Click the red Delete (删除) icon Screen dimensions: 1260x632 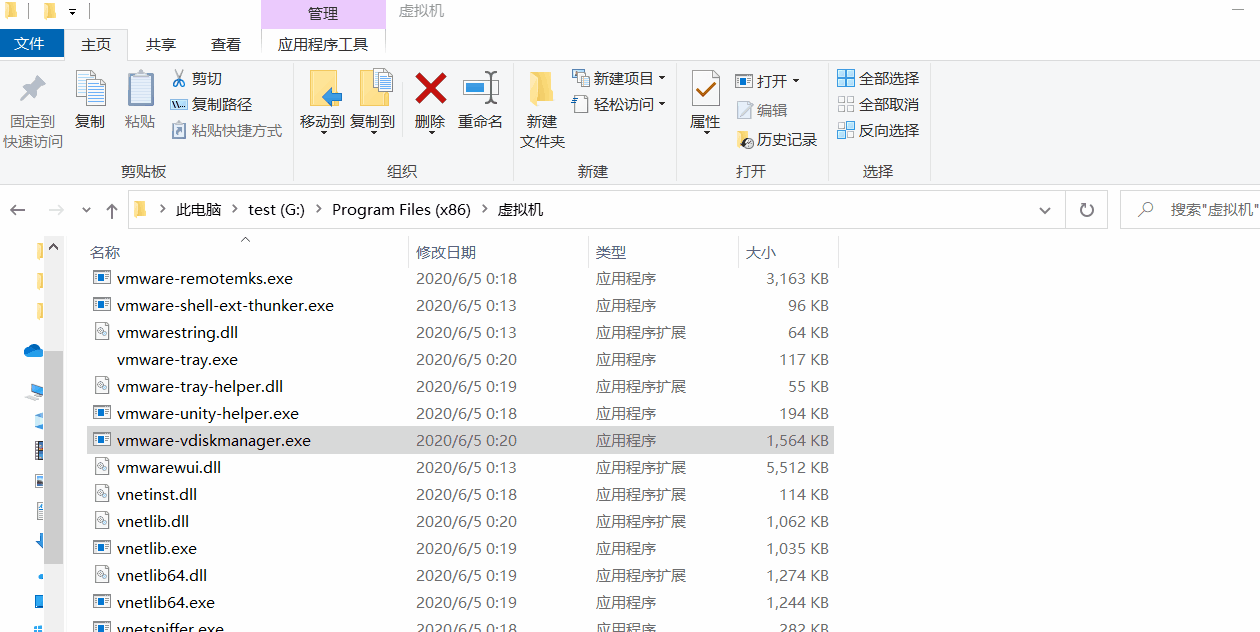(430, 88)
